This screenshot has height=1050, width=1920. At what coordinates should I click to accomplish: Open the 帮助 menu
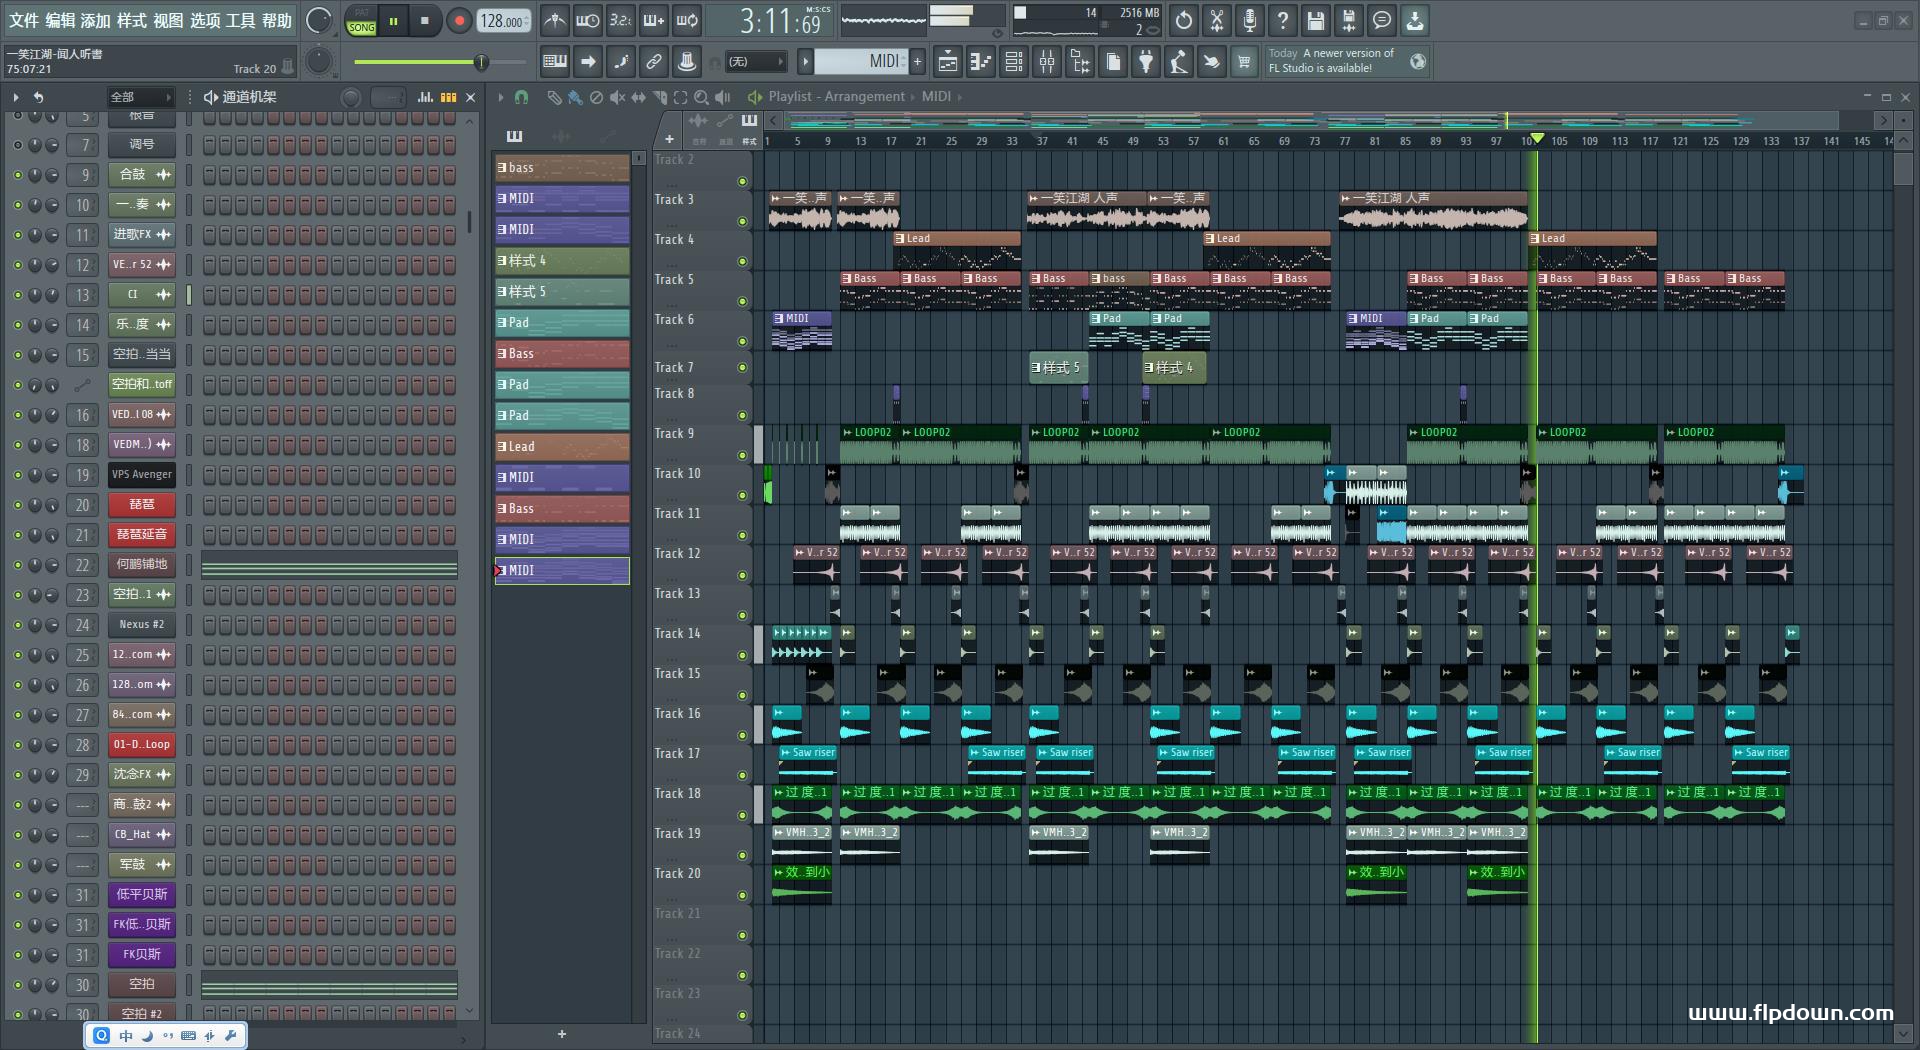[277, 20]
